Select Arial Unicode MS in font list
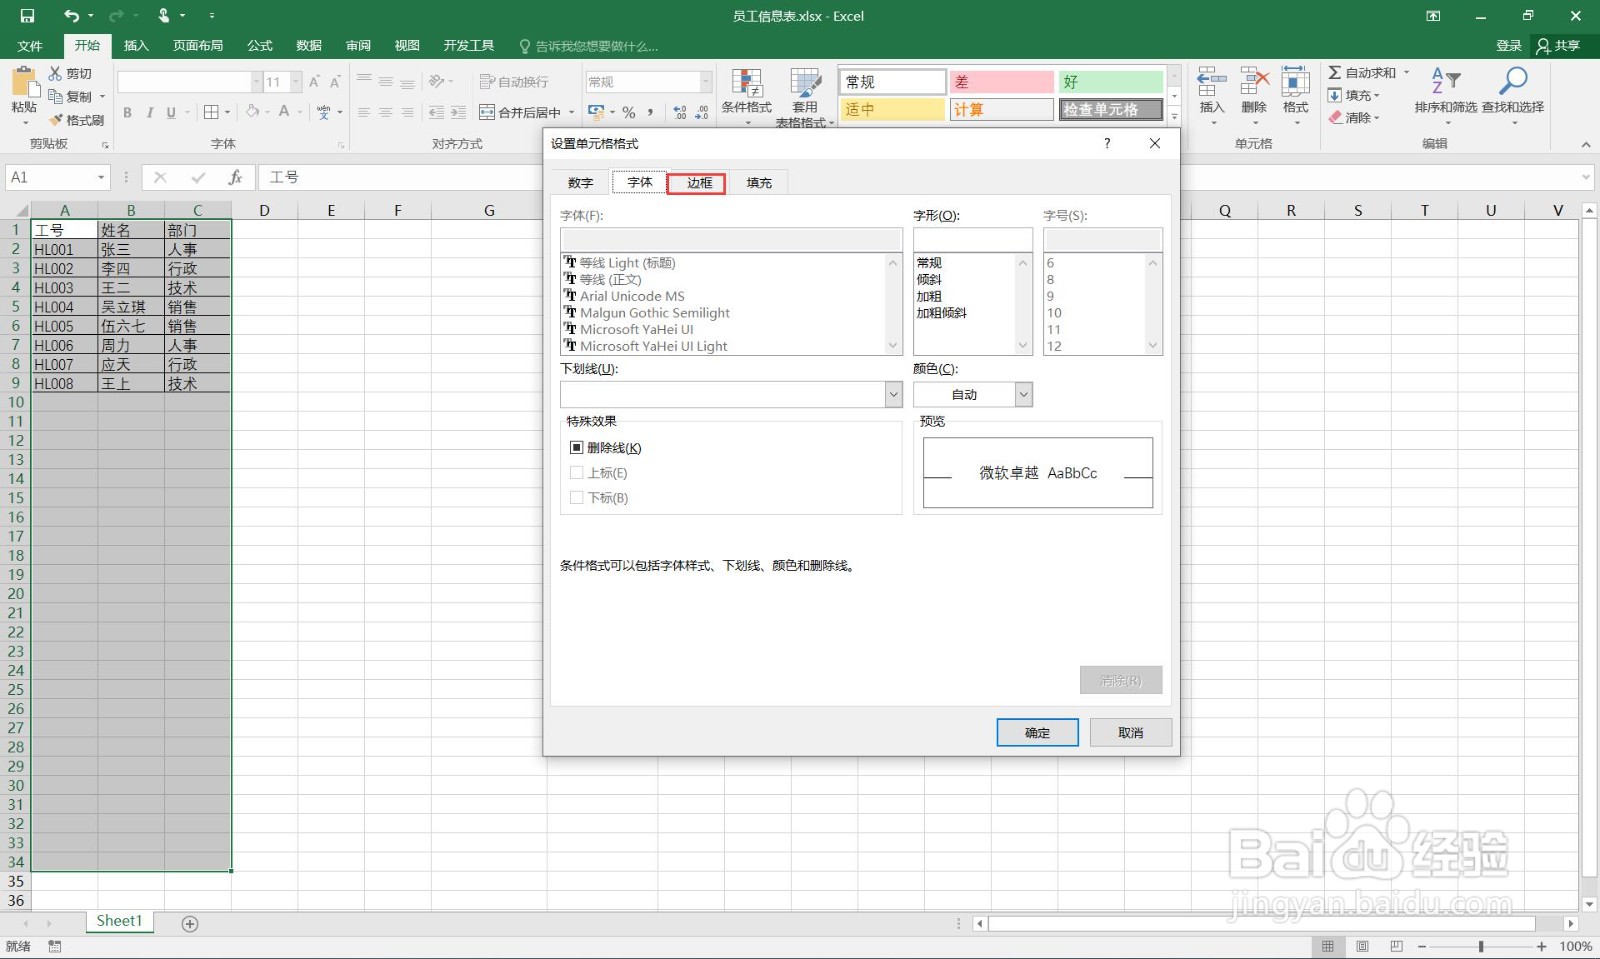Viewport: 1600px width, 959px height. 632,296
